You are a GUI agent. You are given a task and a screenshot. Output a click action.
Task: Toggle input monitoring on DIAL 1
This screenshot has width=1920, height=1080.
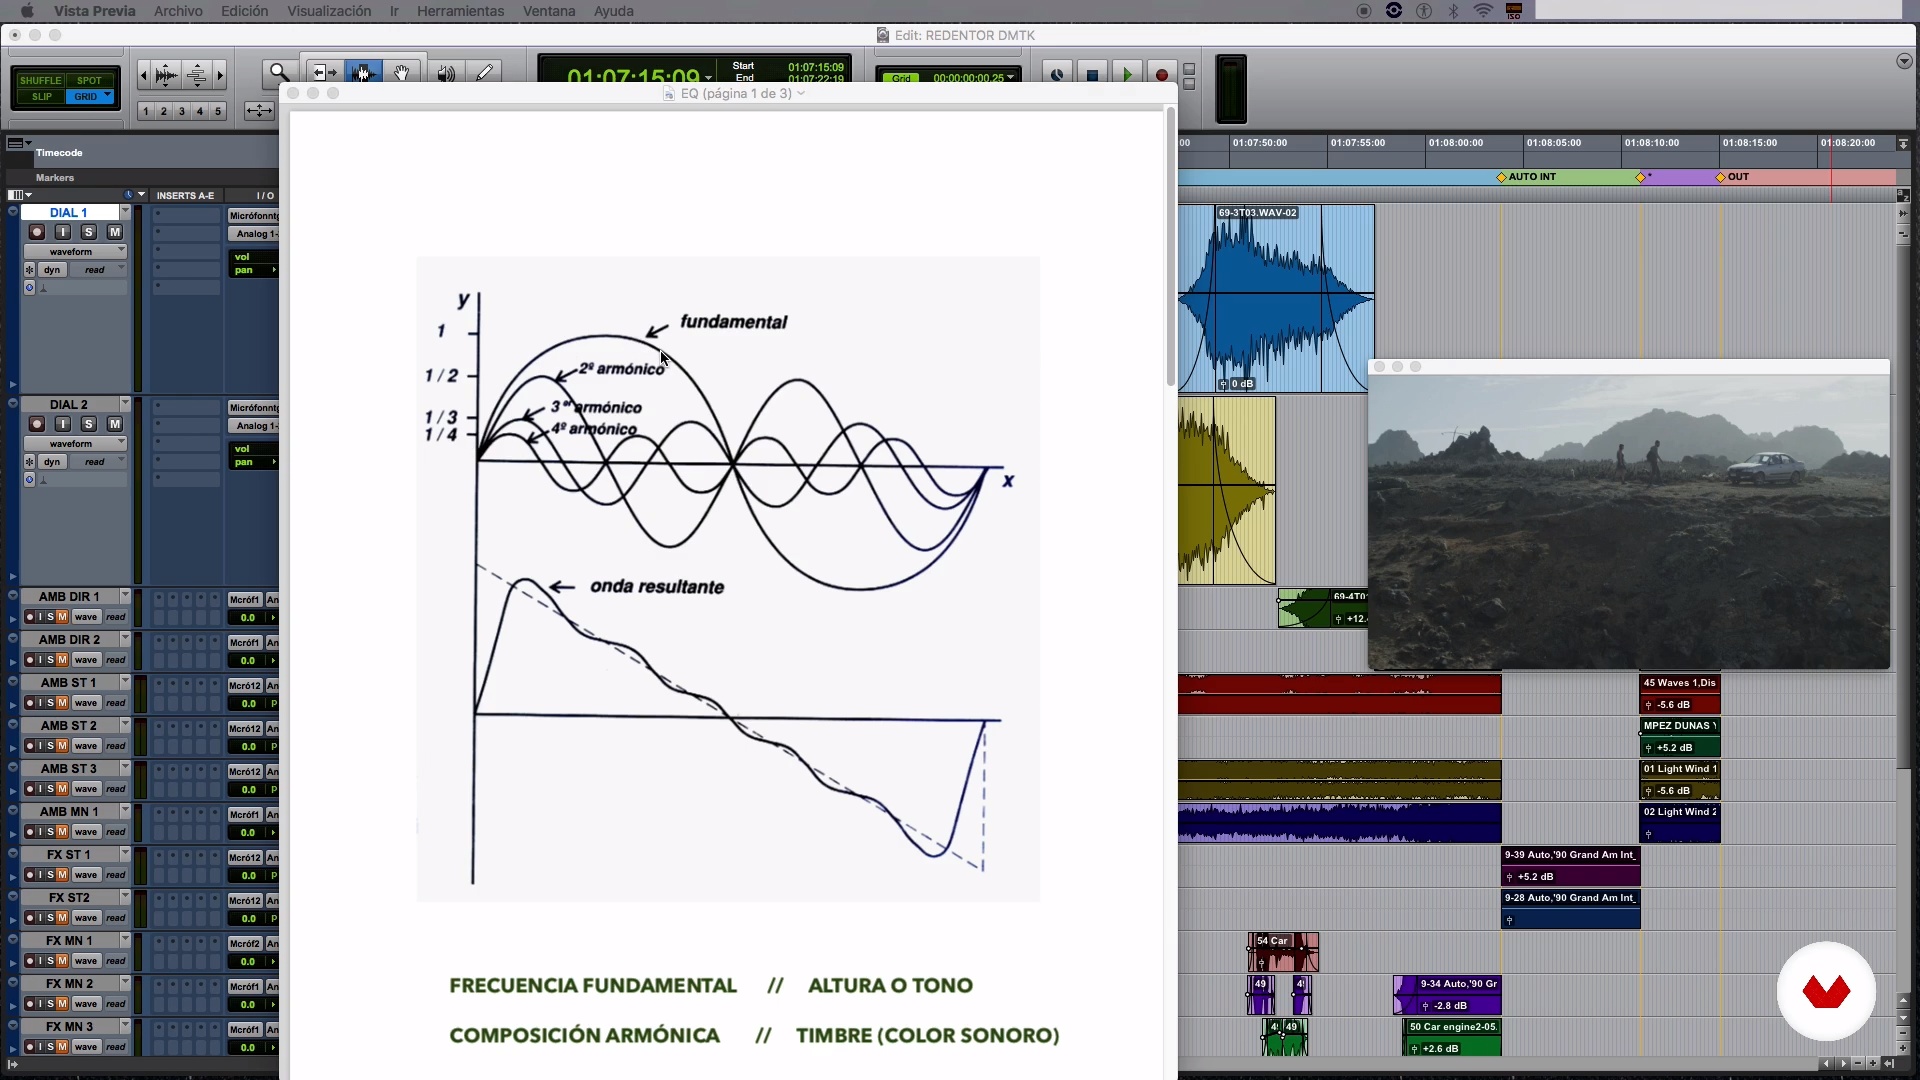click(63, 232)
